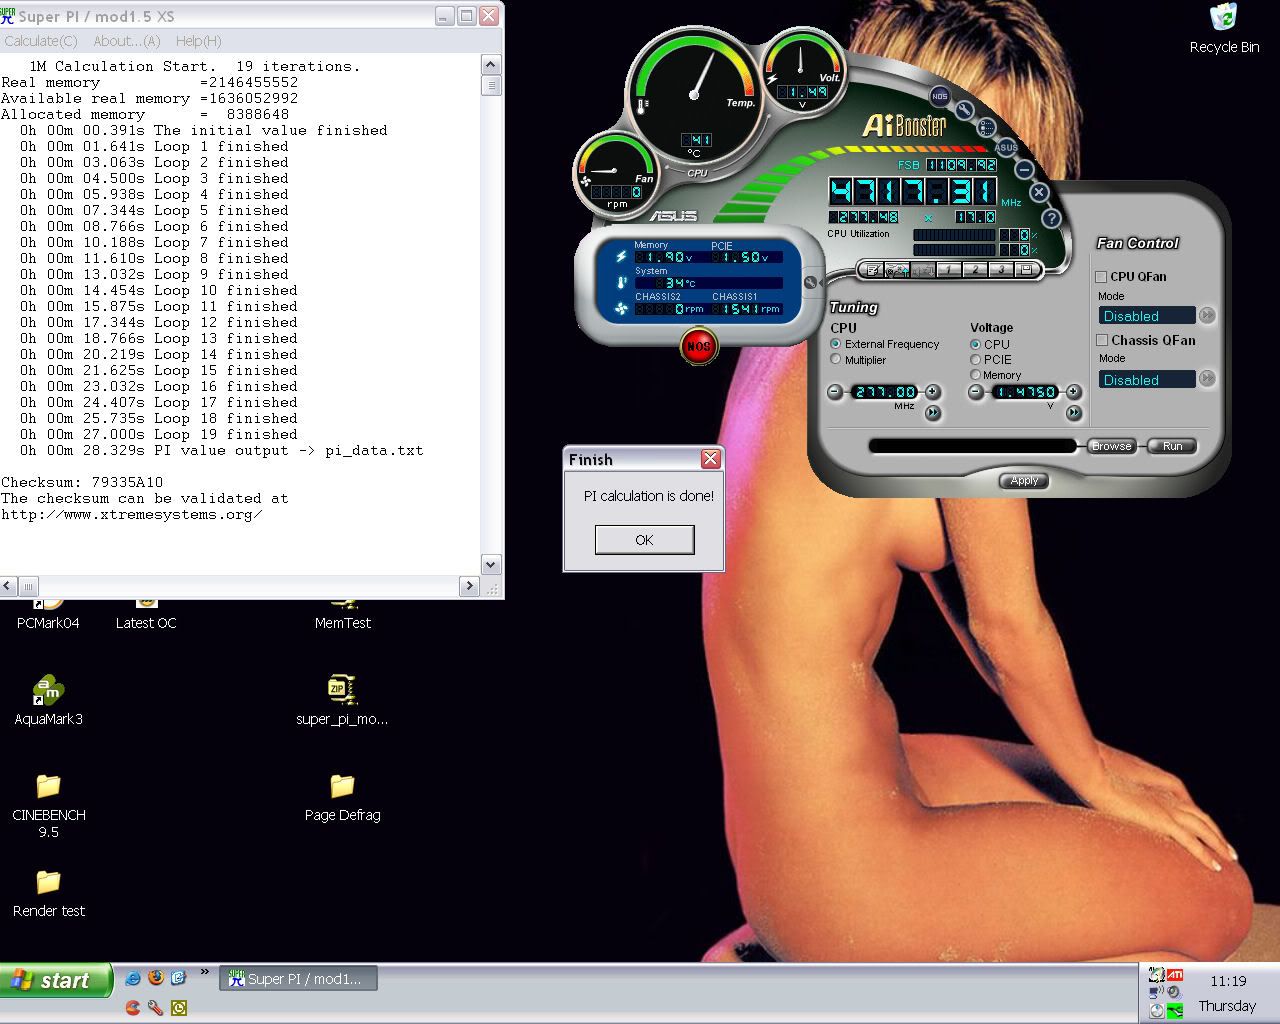
Task: Click the NOS round button on AI Booster arc
Action: (940, 96)
